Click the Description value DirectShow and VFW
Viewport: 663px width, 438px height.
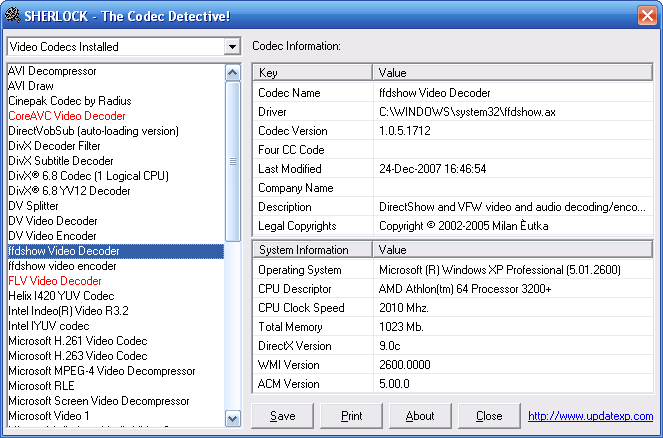point(512,207)
